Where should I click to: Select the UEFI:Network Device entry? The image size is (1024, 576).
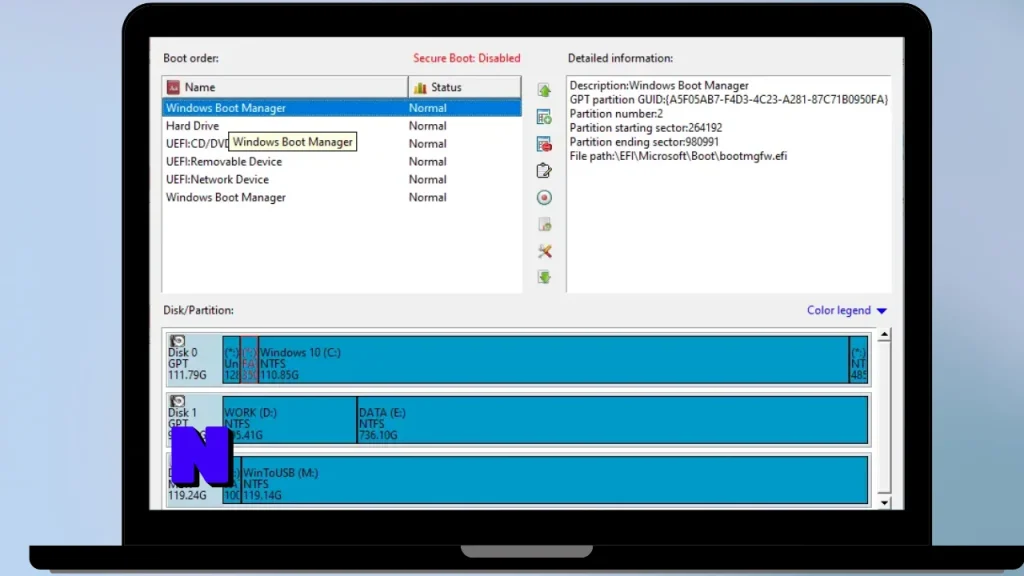click(x=342, y=179)
